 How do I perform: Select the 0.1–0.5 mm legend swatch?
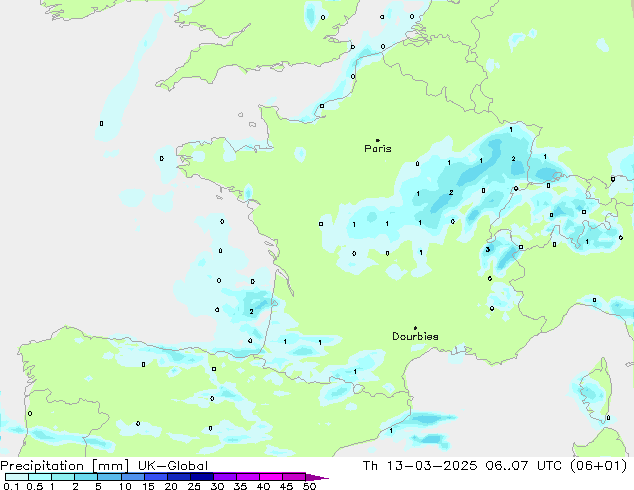pyautogui.click(x=17, y=477)
